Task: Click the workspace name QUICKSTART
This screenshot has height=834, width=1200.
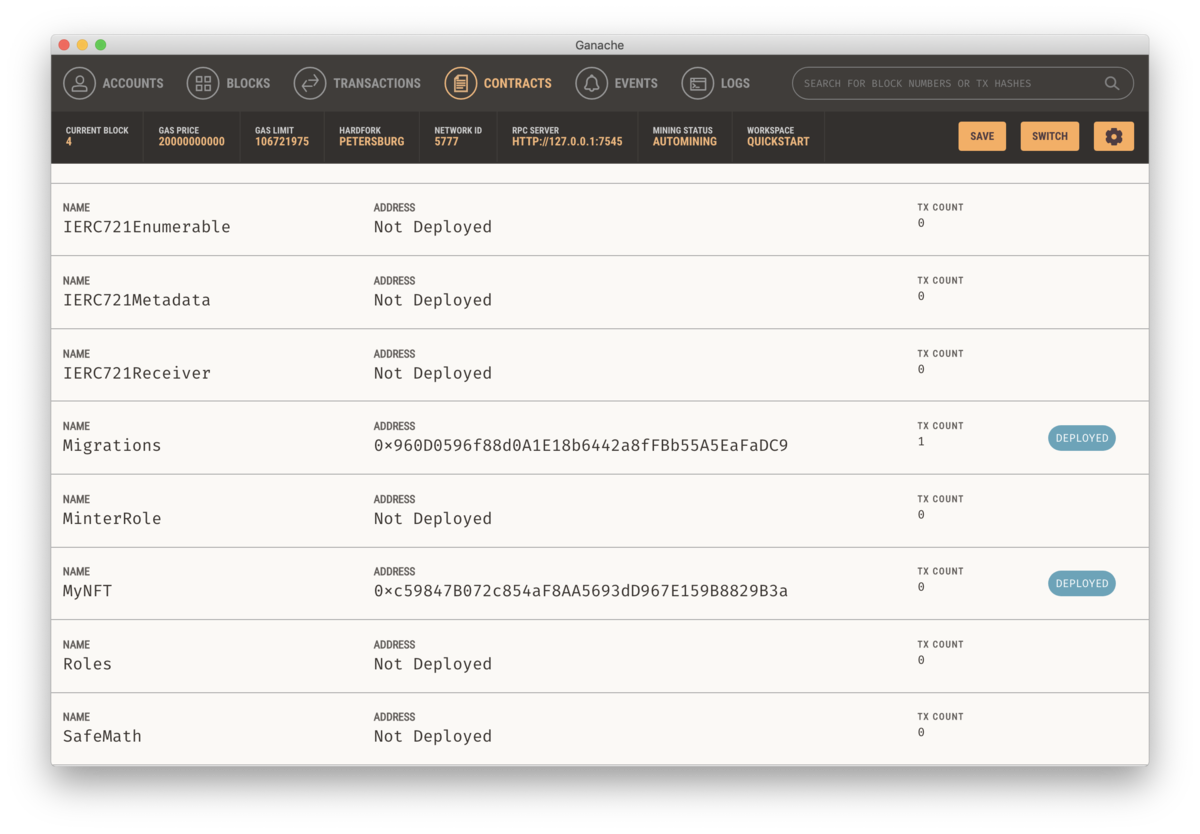Action: pos(778,142)
